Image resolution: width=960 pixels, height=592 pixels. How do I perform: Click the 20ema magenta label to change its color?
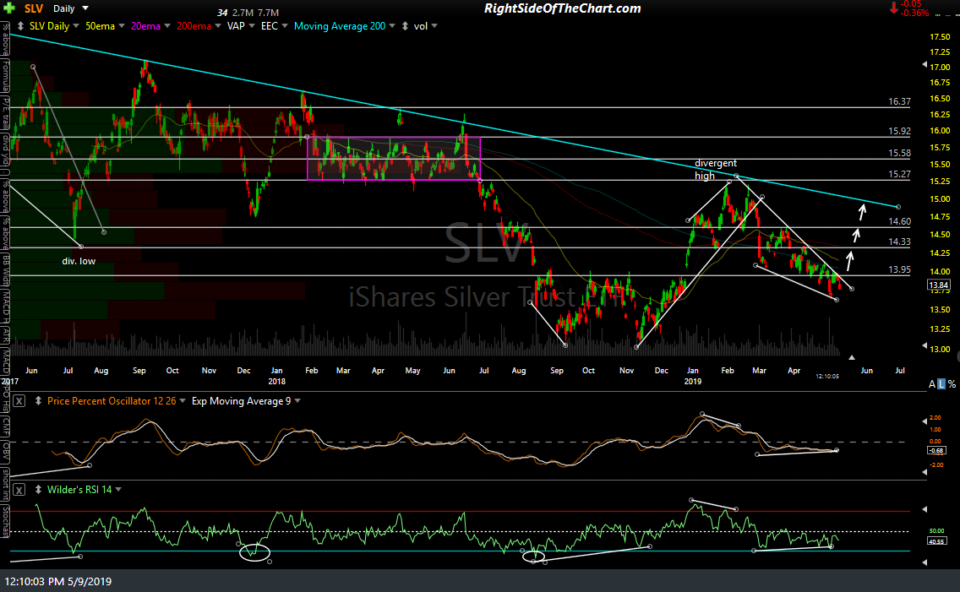pyautogui.click(x=144, y=27)
